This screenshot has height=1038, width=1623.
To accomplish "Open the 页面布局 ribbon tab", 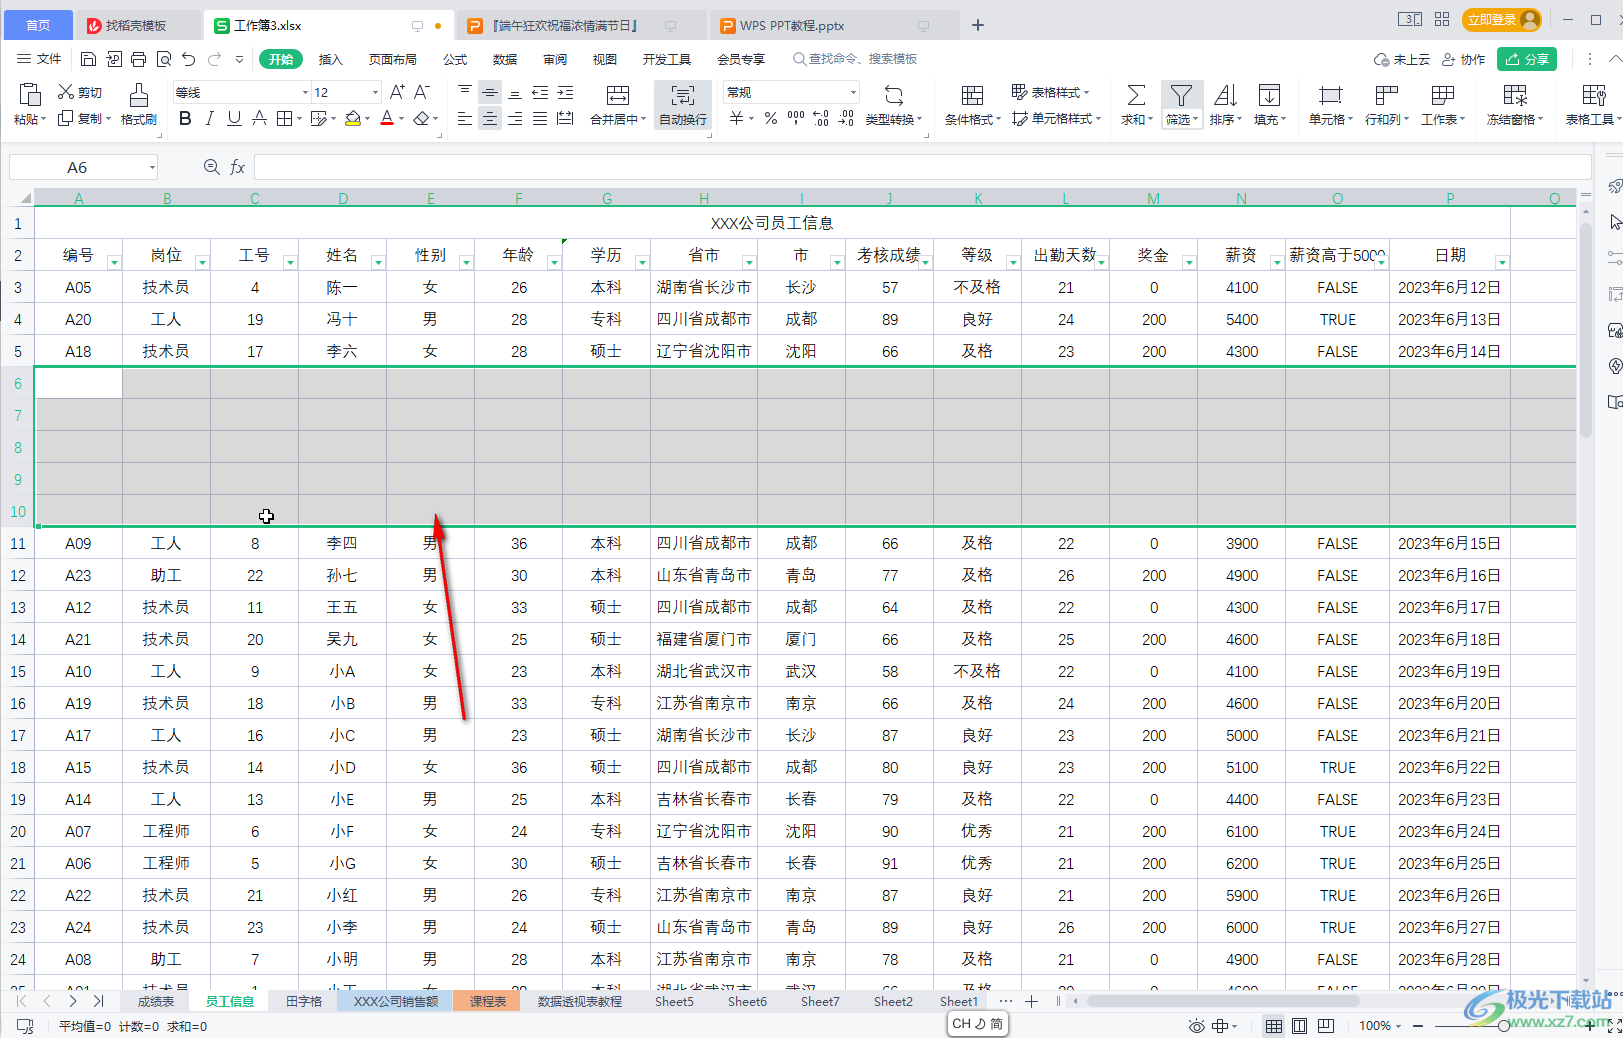I will pyautogui.click(x=392, y=59).
